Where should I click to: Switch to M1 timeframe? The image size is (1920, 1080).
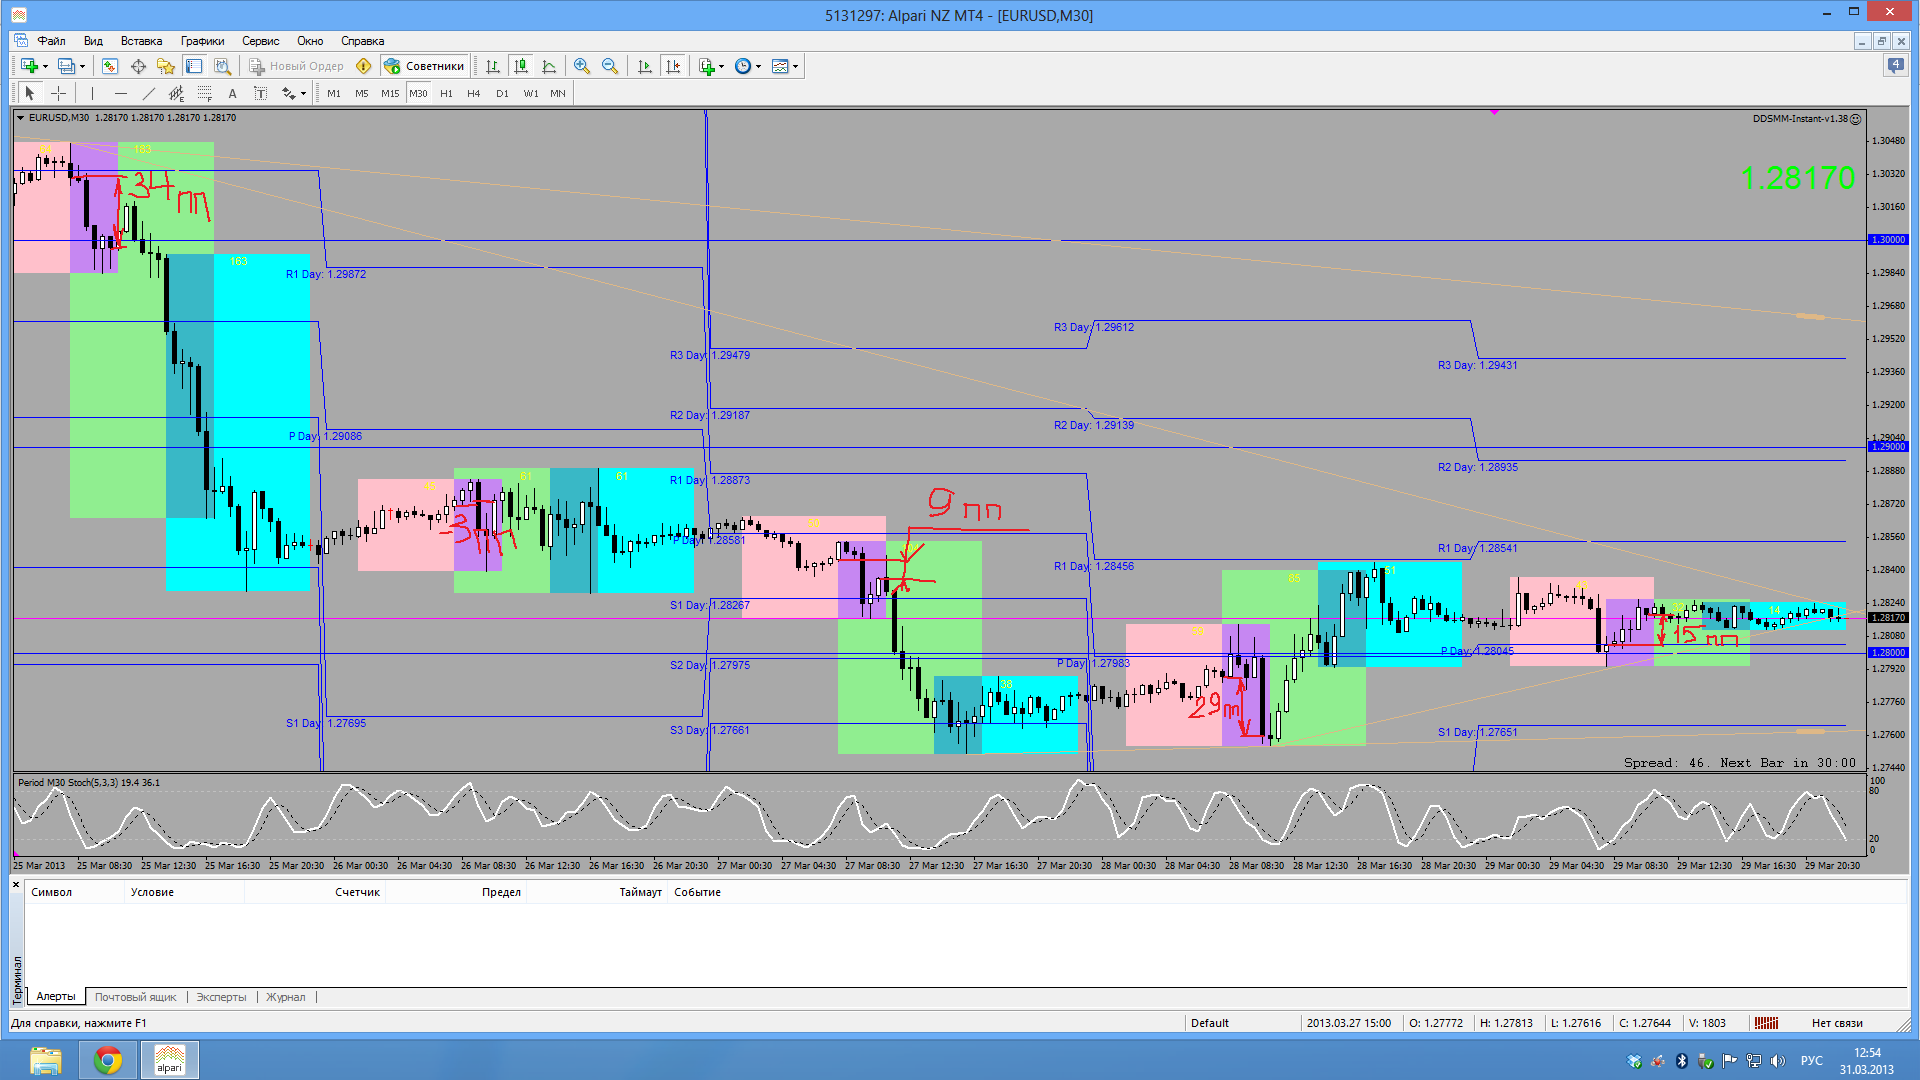pos(334,93)
